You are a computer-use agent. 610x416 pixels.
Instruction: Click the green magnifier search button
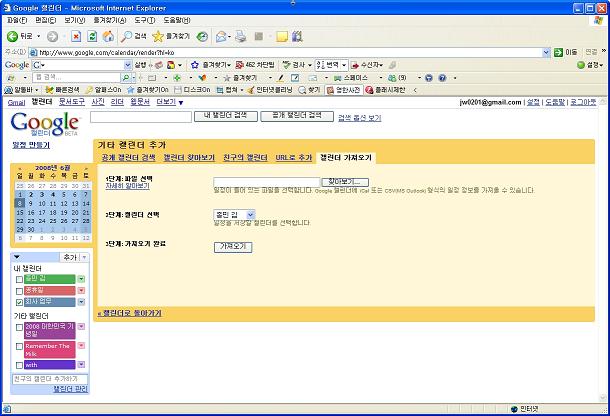click(126, 78)
